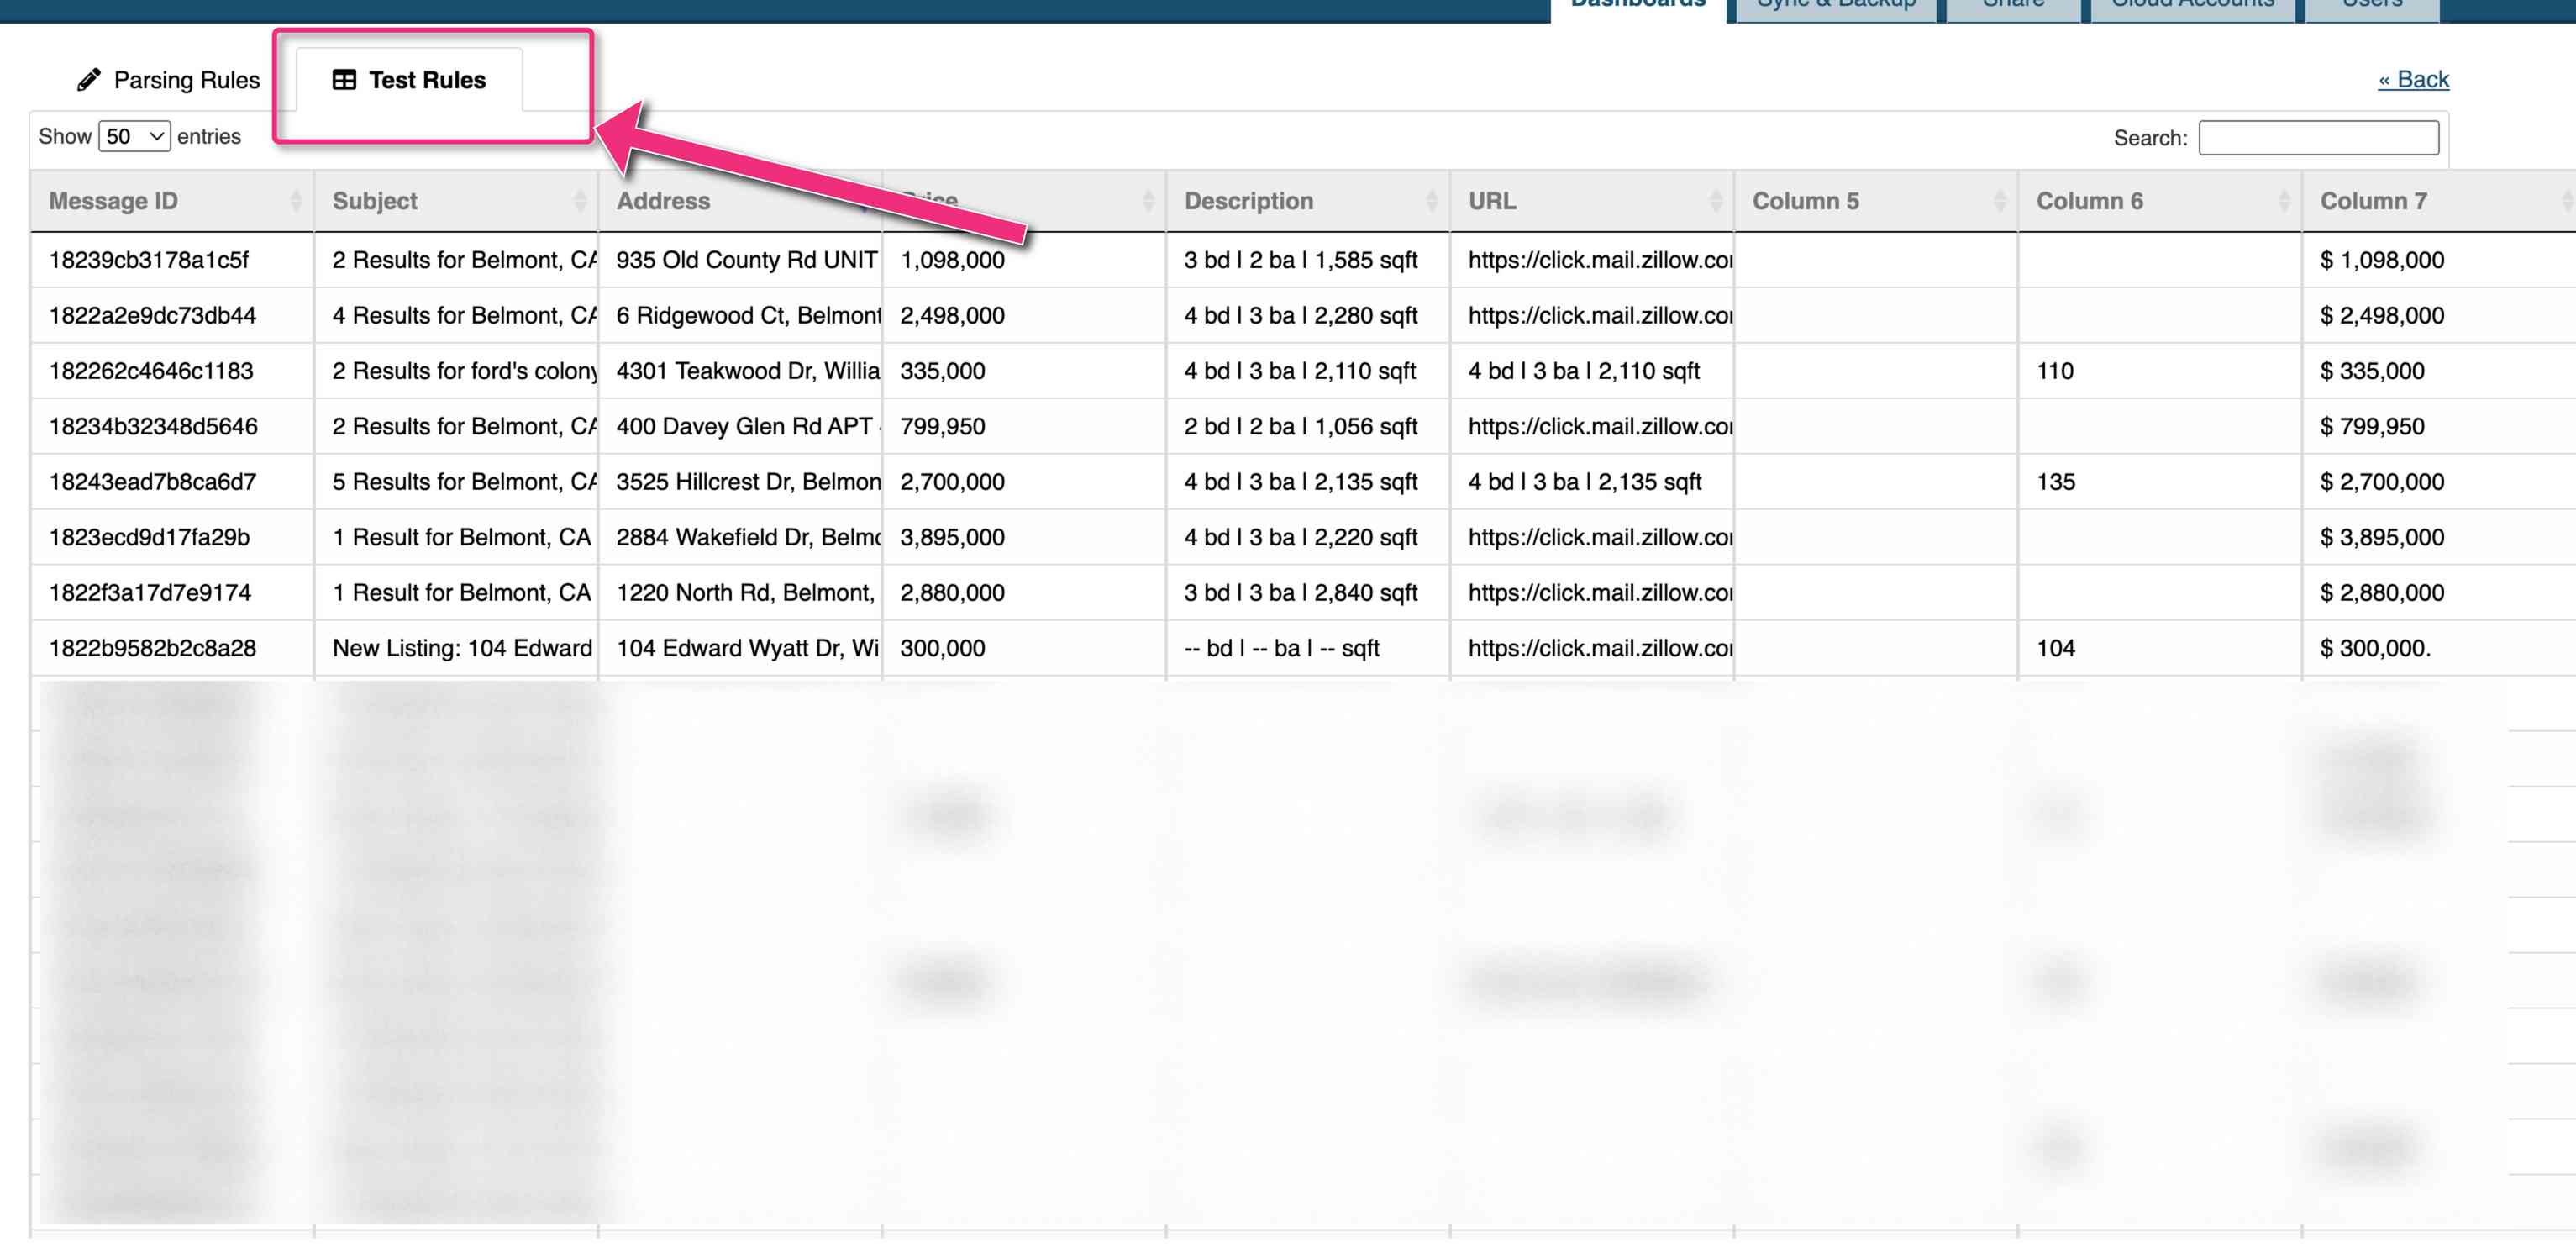Click the pencil icon beside Parsing Rules
The image size is (2576, 1248).
[x=89, y=80]
